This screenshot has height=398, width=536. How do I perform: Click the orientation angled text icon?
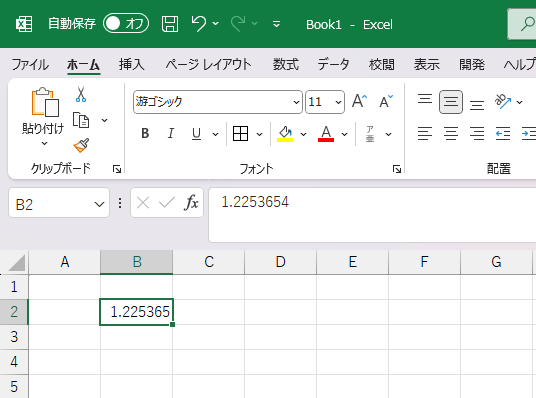(x=503, y=101)
